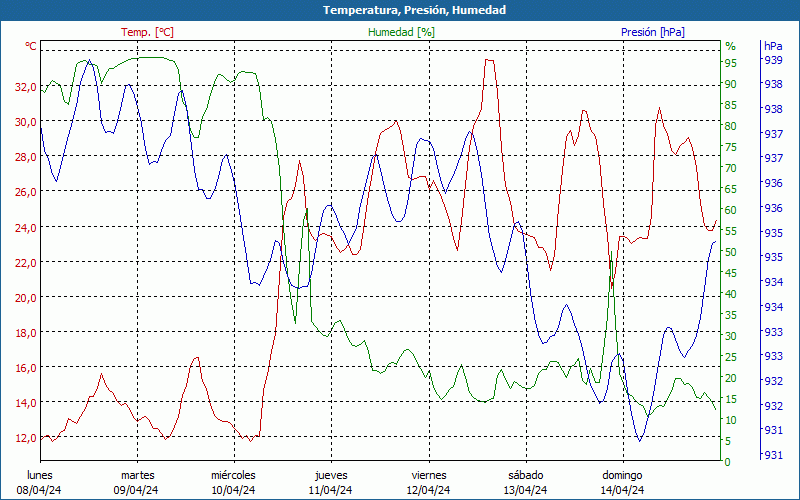Click the "sábado" day label
The height and width of the screenshot is (500, 800).
(526, 475)
